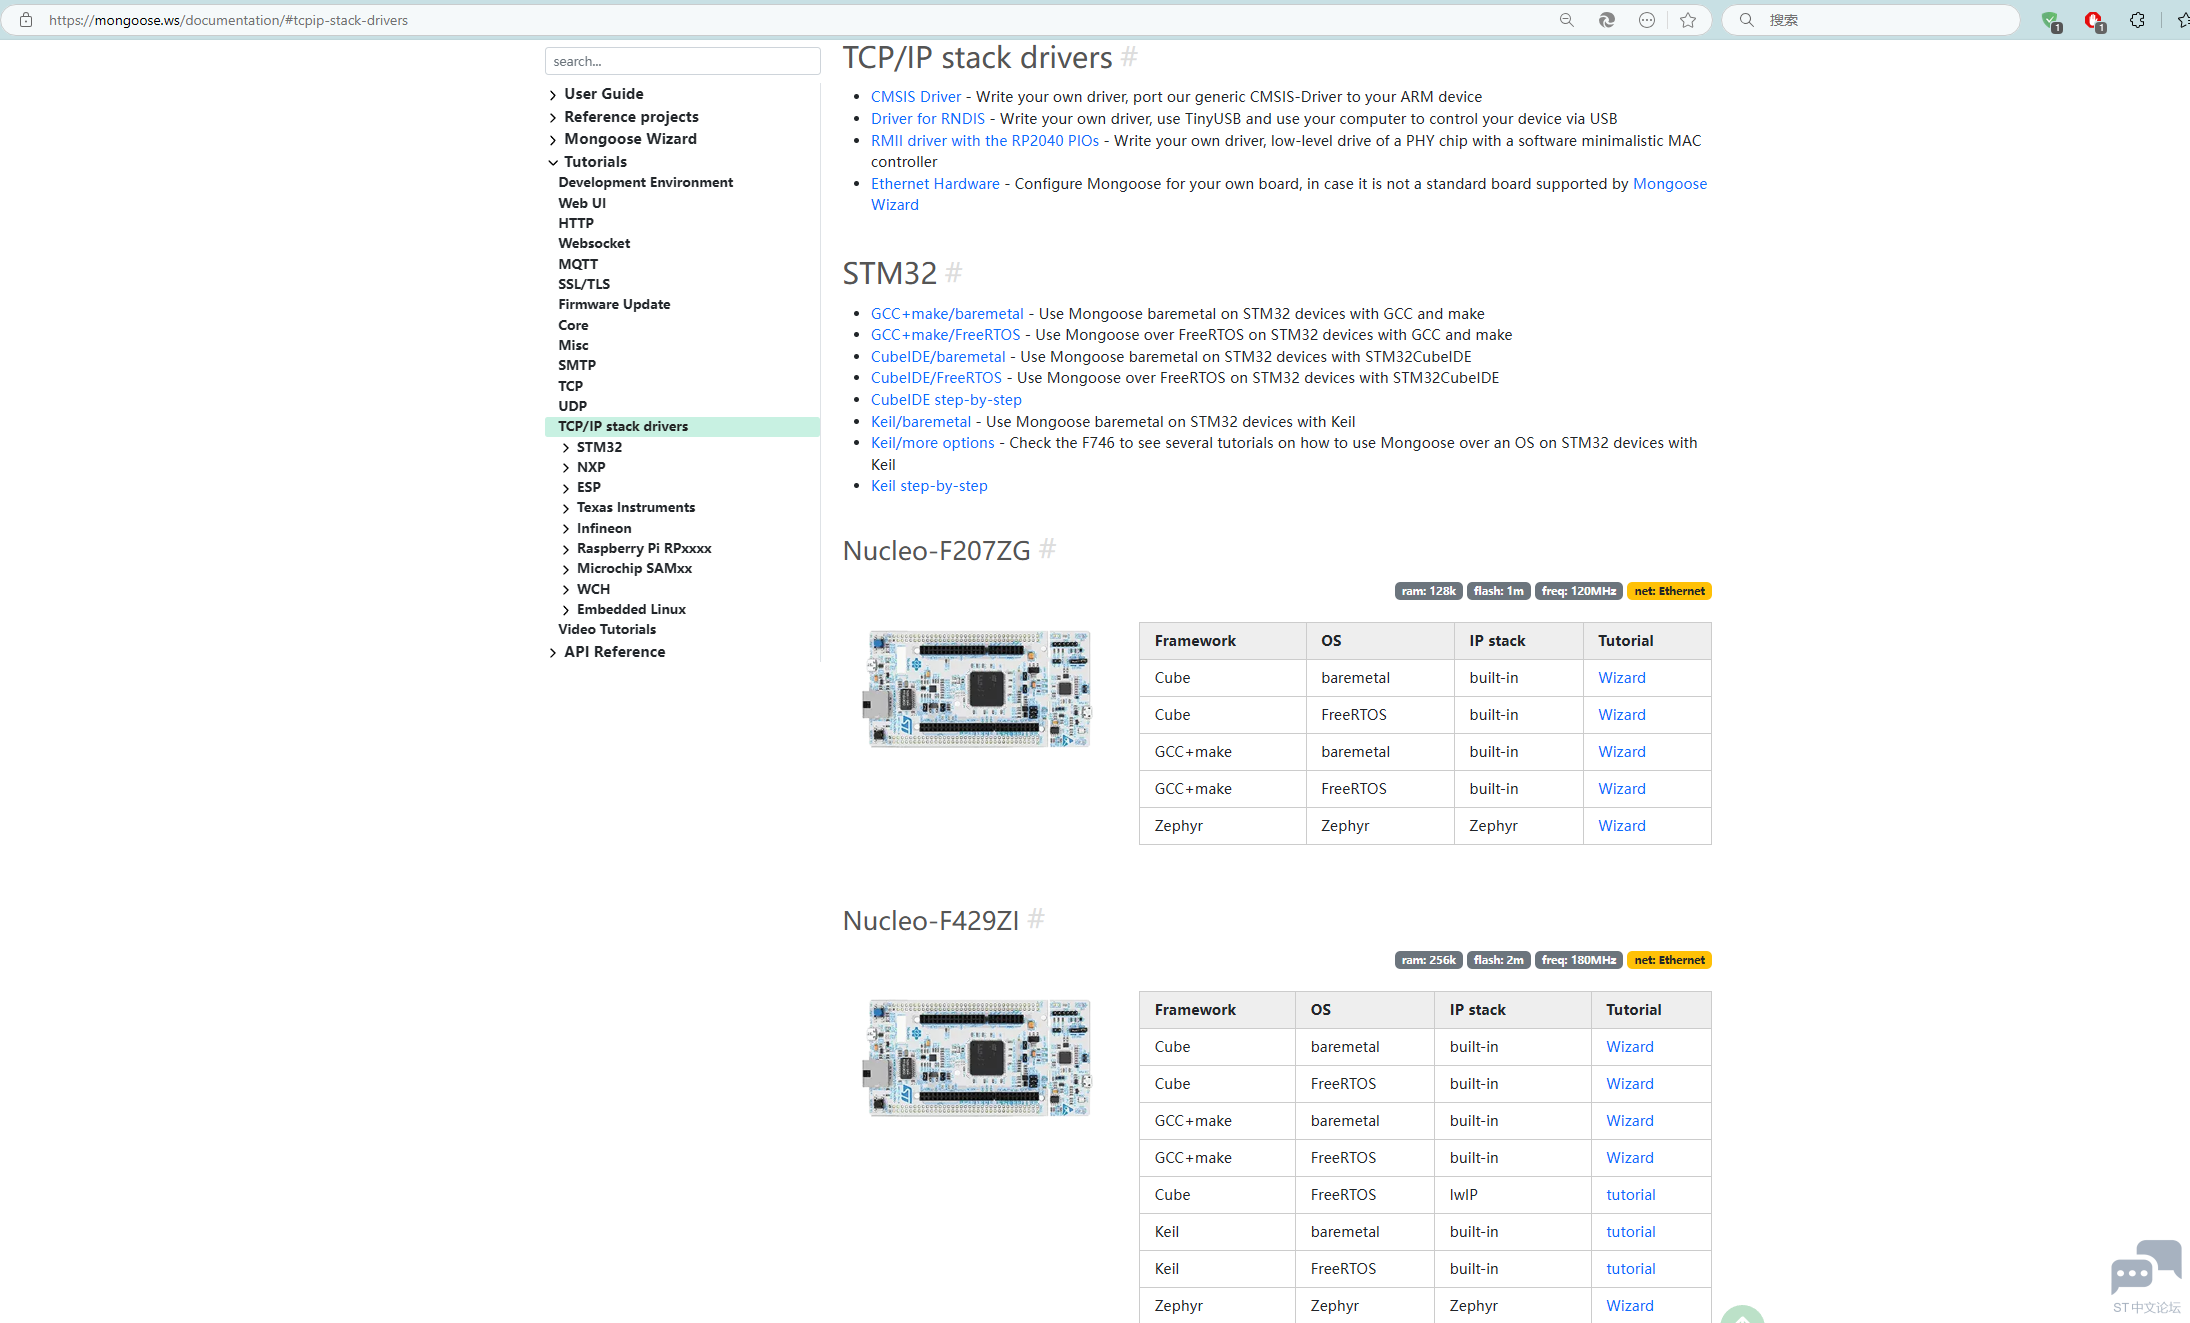Expand Texas Instruments subtree
This screenshot has width=2190, height=1323.
pos(566,508)
